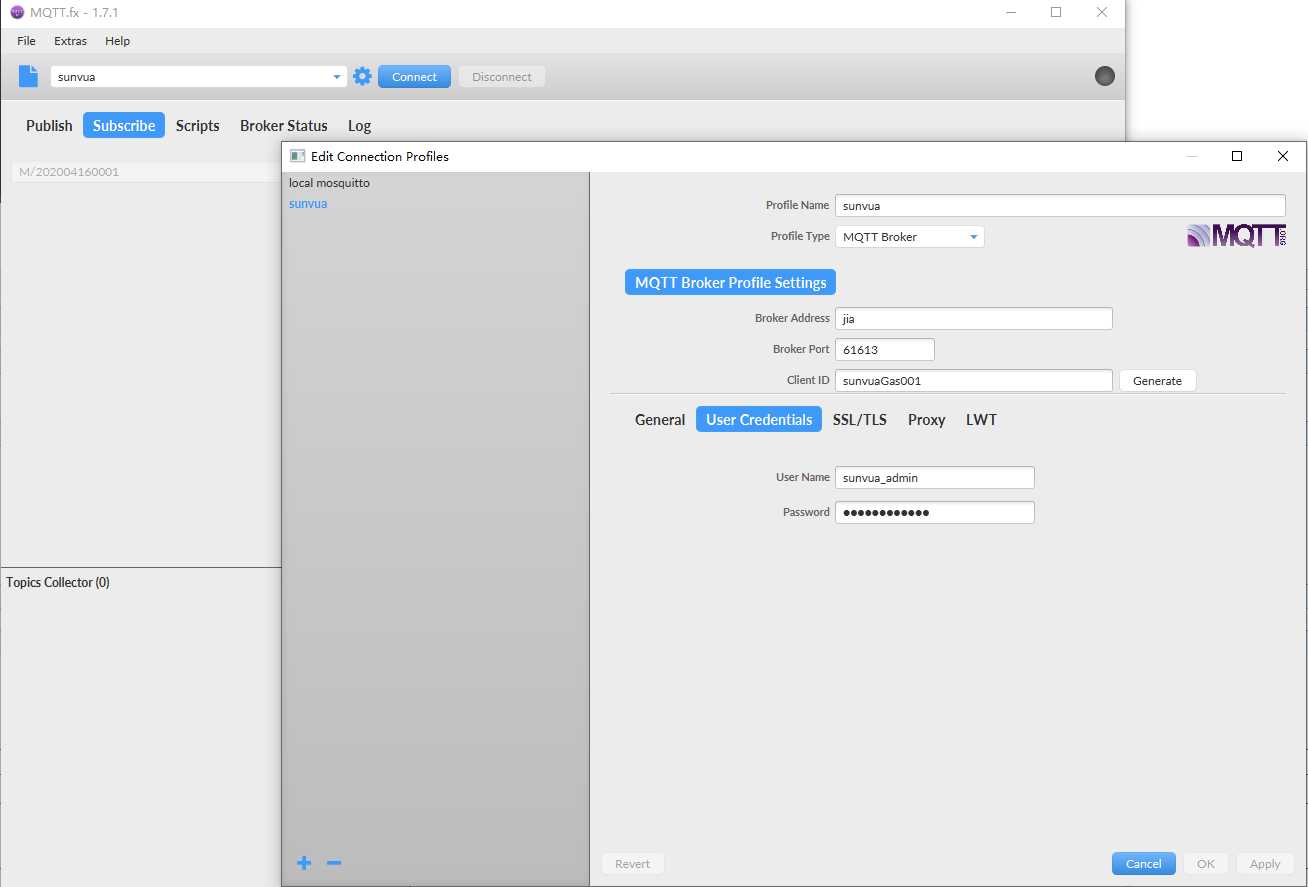The width and height of the screenshot is (1308, 887).
Task: Open the General settings tab
Action: coord(660,419)
